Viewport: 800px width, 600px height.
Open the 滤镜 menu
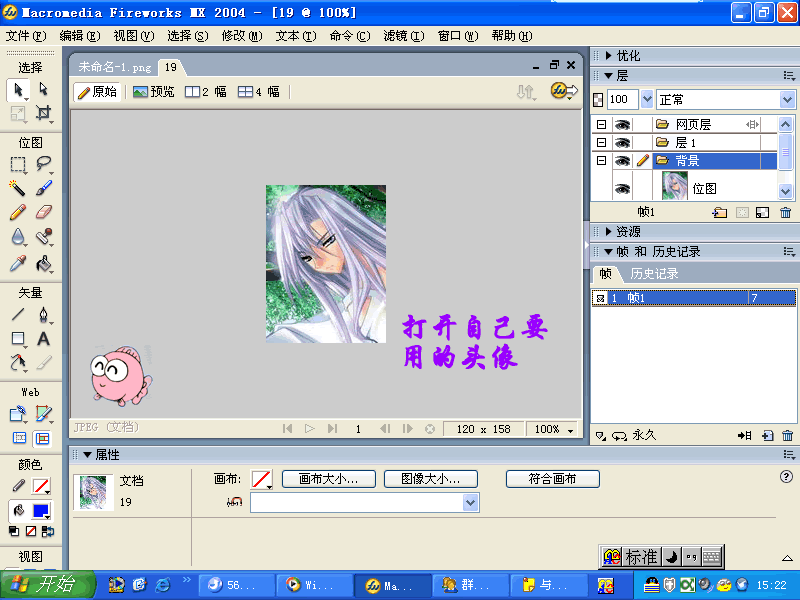[x=404, y=36]
